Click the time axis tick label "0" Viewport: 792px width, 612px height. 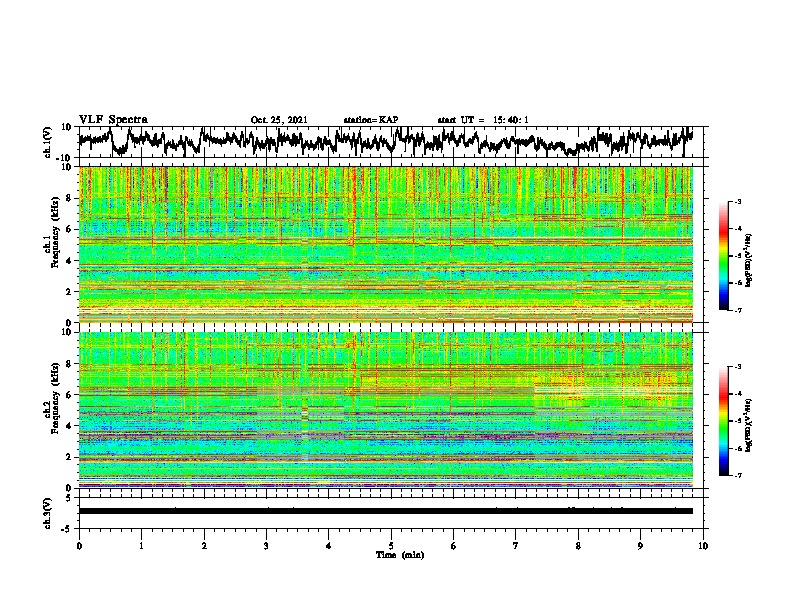tap(79, 546)
